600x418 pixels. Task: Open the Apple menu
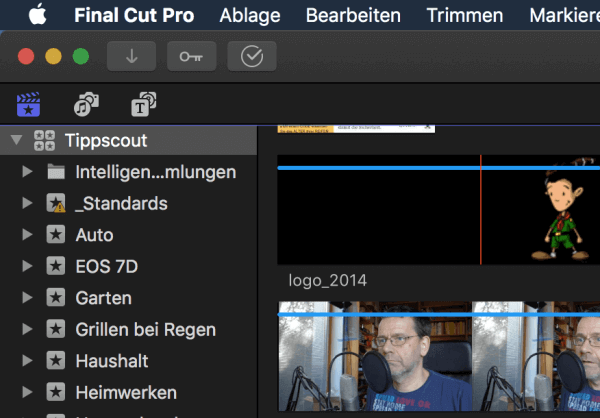pos(38,15)
